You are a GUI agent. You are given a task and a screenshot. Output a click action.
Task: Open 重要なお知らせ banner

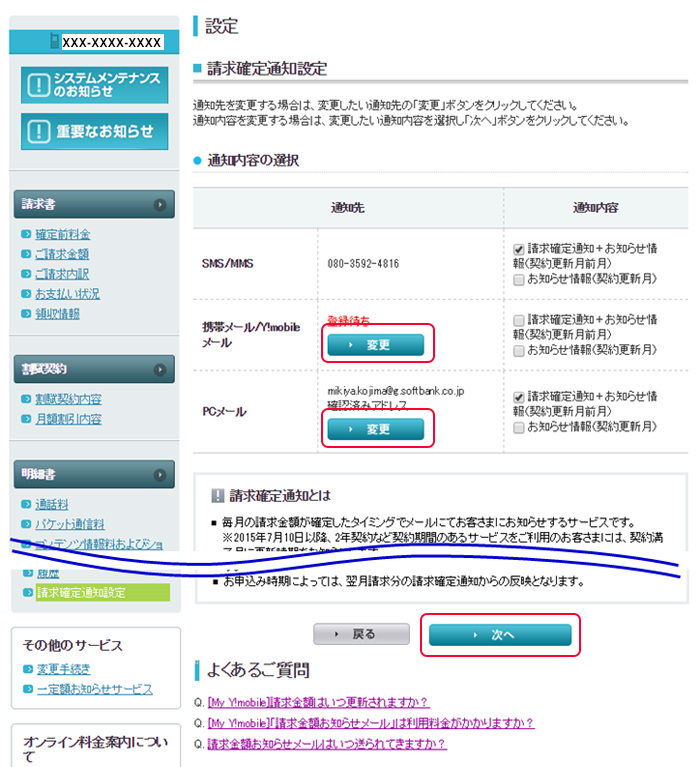94,132
